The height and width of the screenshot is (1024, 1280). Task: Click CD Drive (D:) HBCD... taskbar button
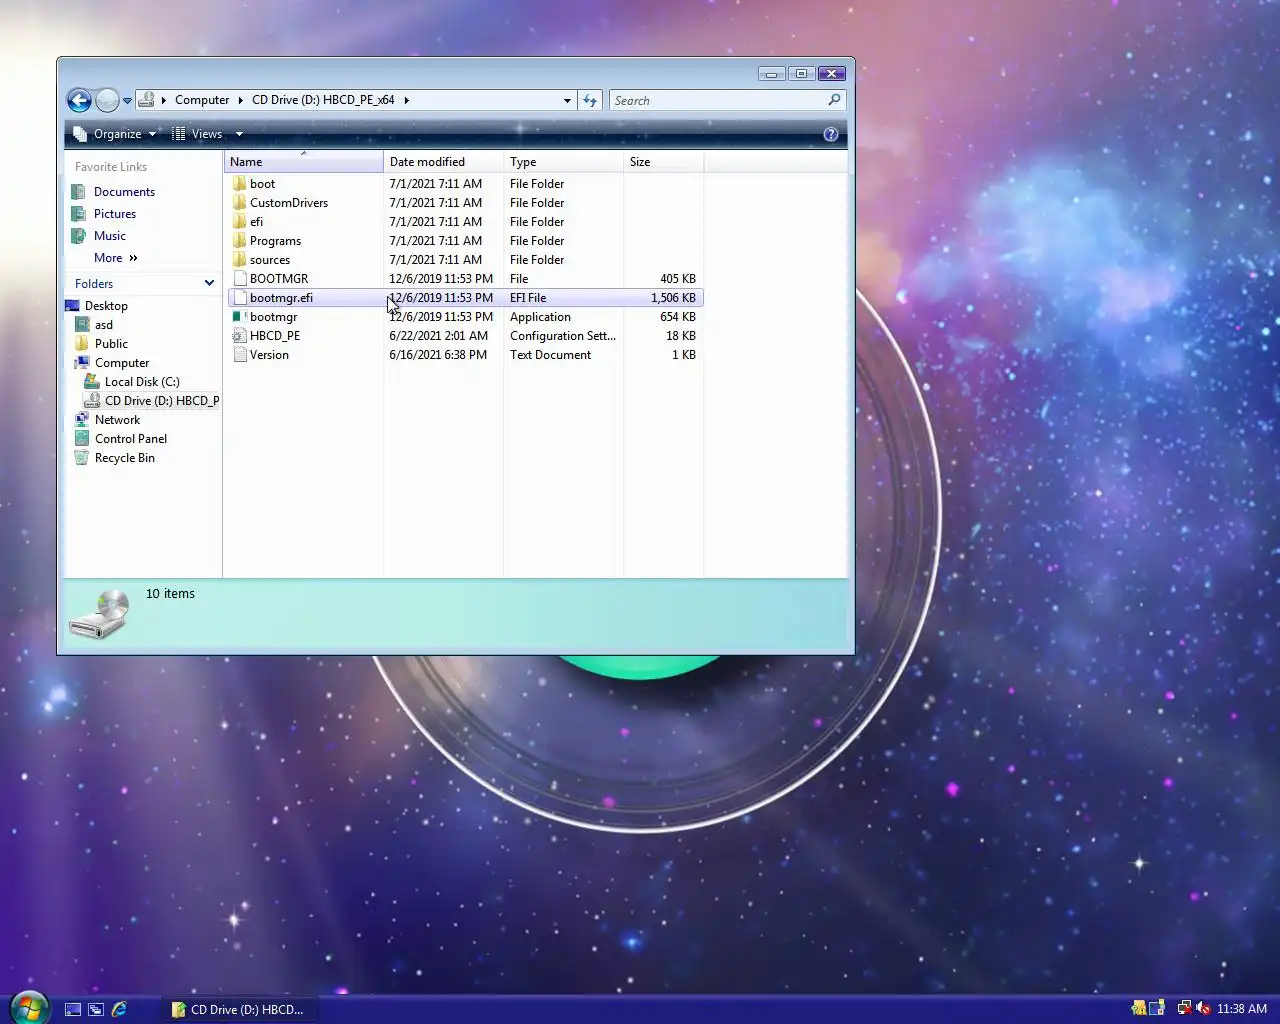238,1010
